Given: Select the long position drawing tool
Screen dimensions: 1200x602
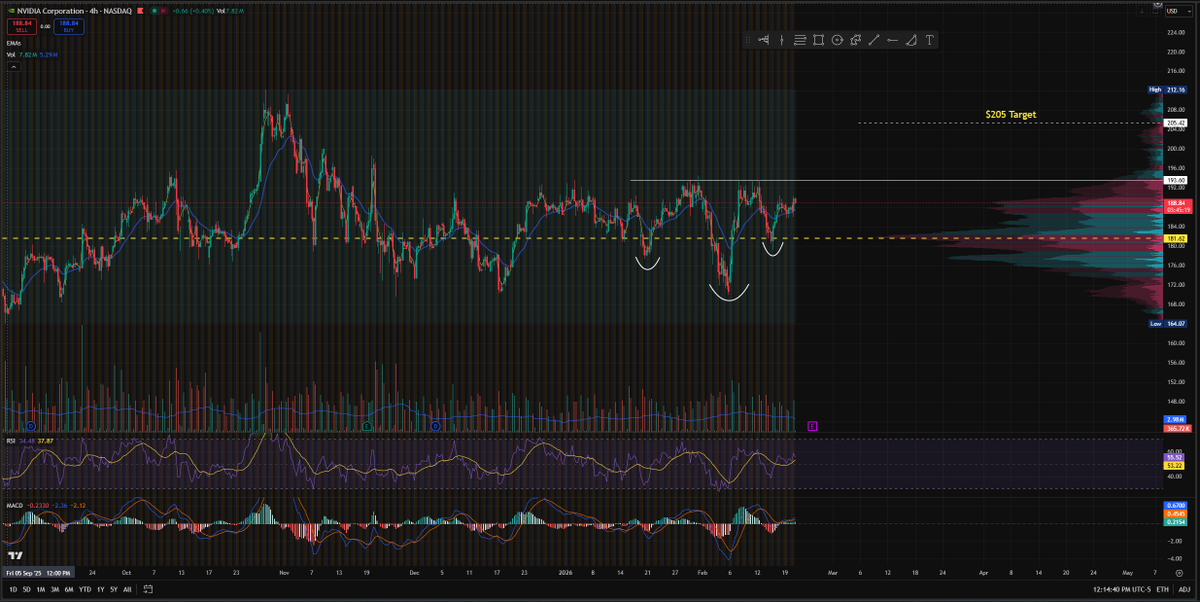Looking at the screenshot, I should pyautogui.click(x=763, y=40).
